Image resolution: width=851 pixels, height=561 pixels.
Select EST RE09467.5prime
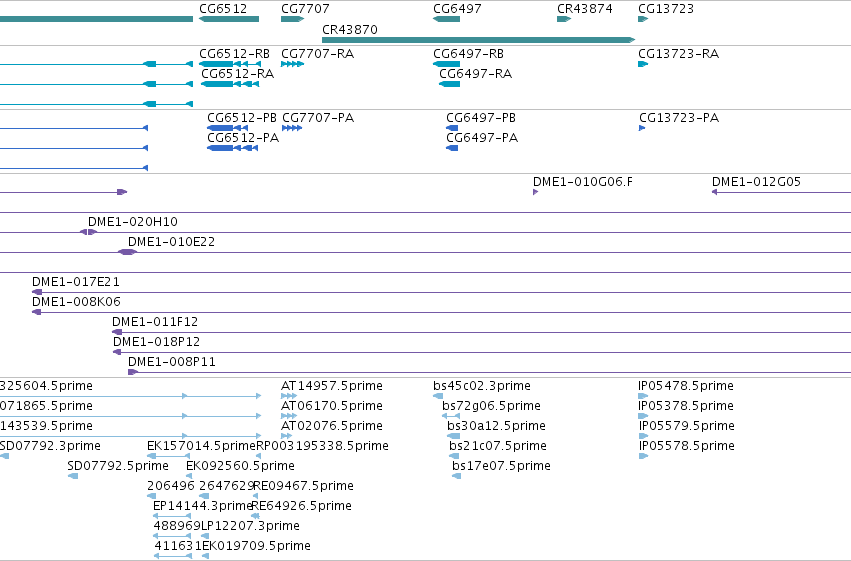coord(256,496)
